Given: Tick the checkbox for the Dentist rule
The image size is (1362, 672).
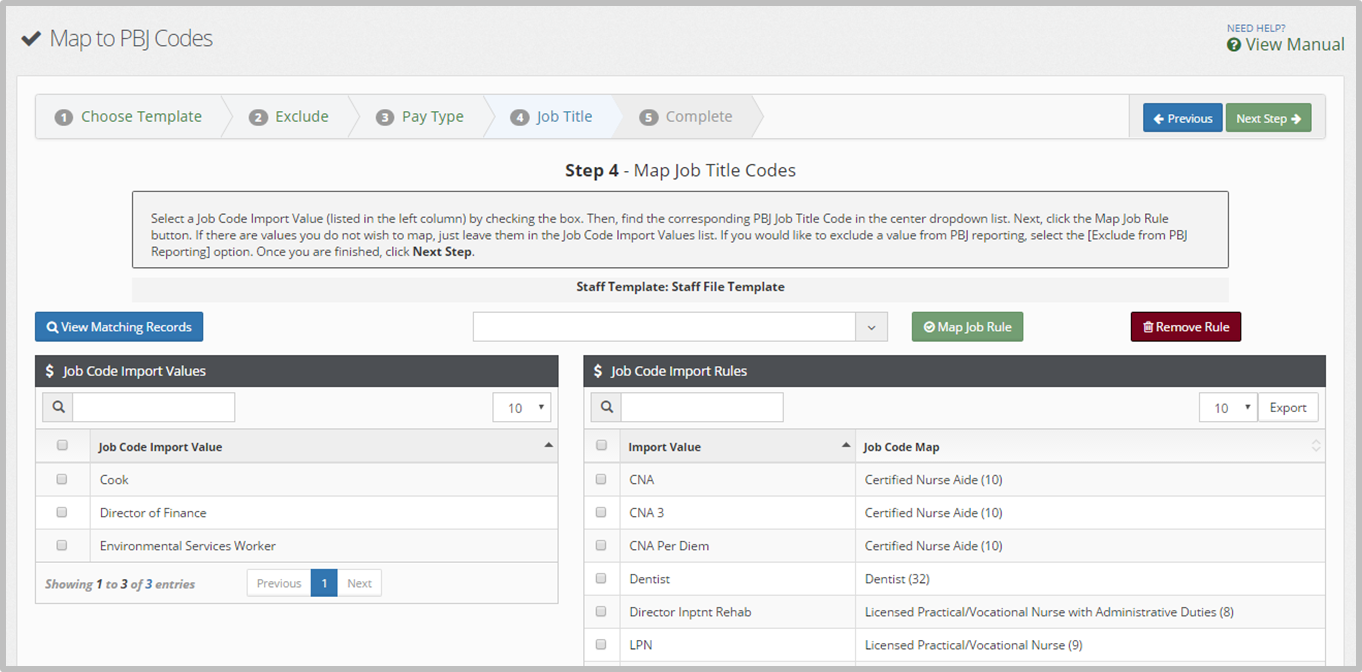Looking at the screenshot, I should point(601,578).
